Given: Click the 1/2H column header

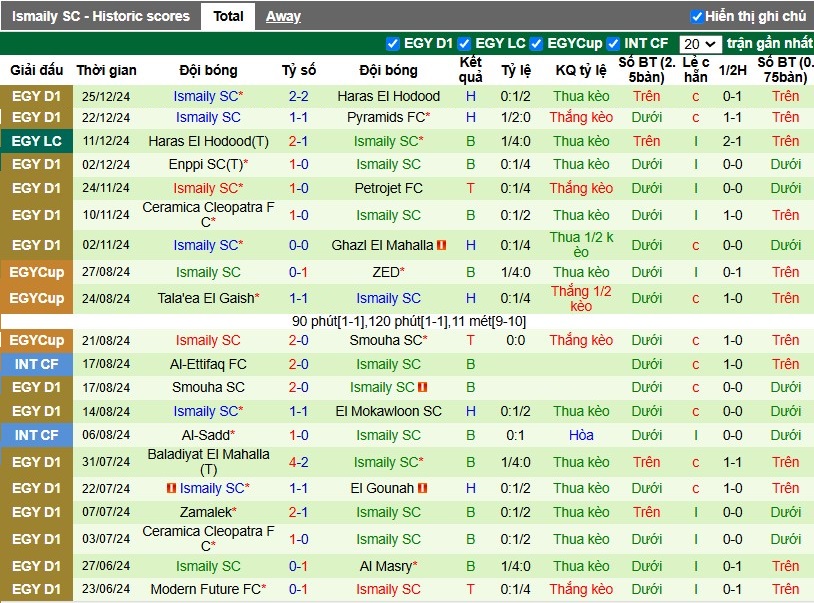Looking at the screenshot, I should [732, 70].
